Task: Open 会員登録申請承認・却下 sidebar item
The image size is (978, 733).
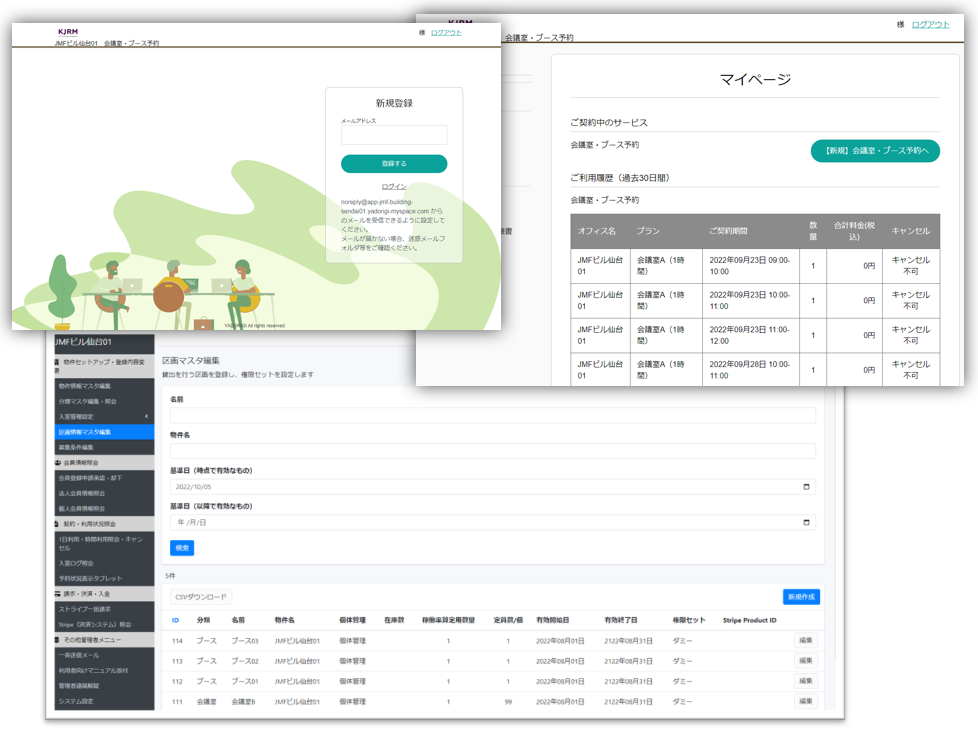Action: (104, 478)
